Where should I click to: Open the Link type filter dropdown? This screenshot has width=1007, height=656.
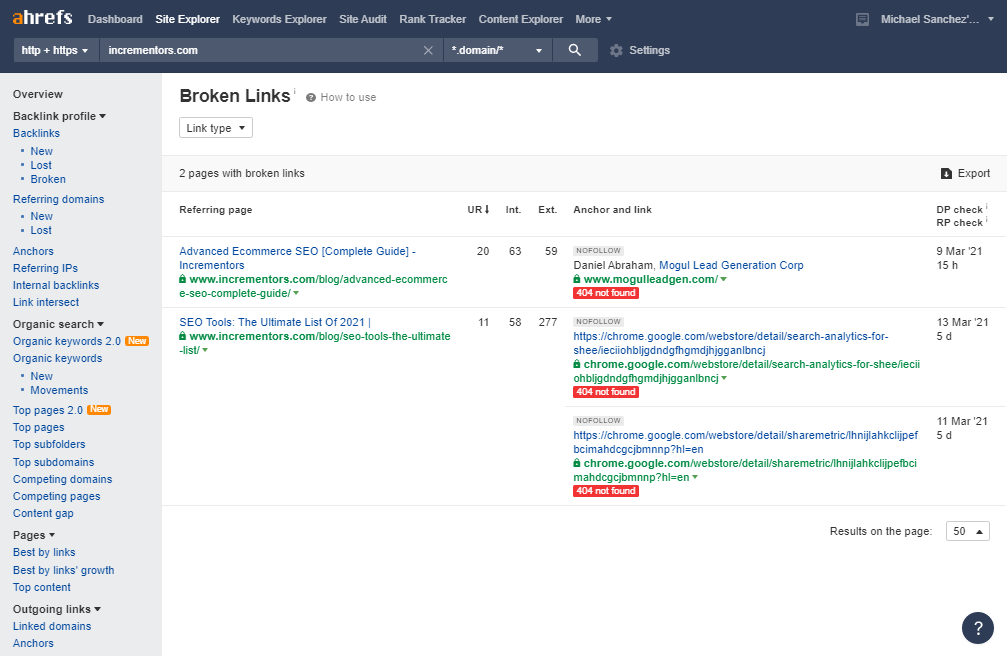point(216,128)
